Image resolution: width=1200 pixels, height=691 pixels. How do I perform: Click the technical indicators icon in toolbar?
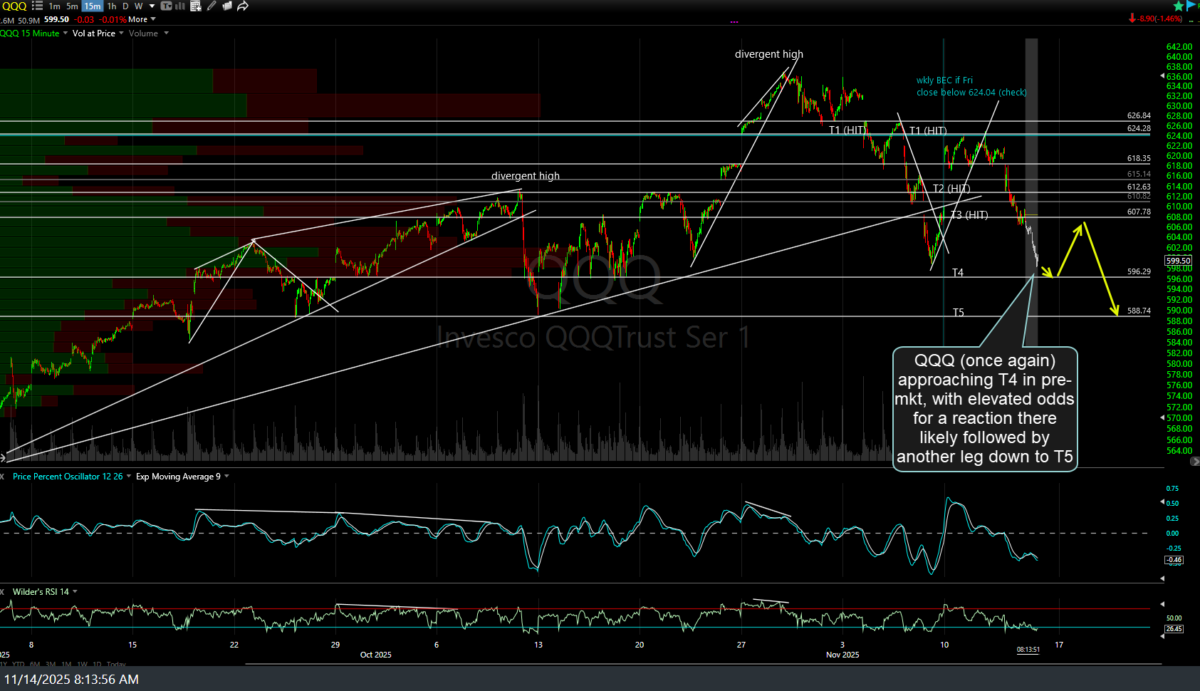click(166, 6)
